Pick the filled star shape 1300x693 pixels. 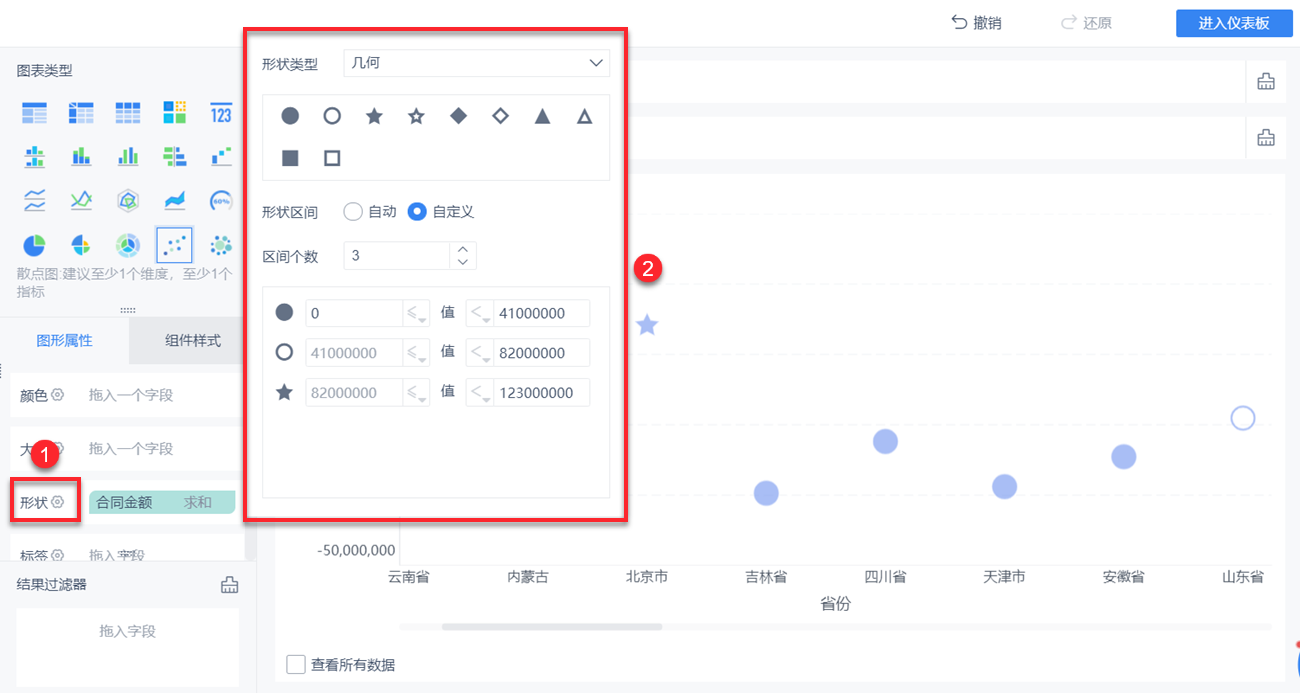(374, 116)
